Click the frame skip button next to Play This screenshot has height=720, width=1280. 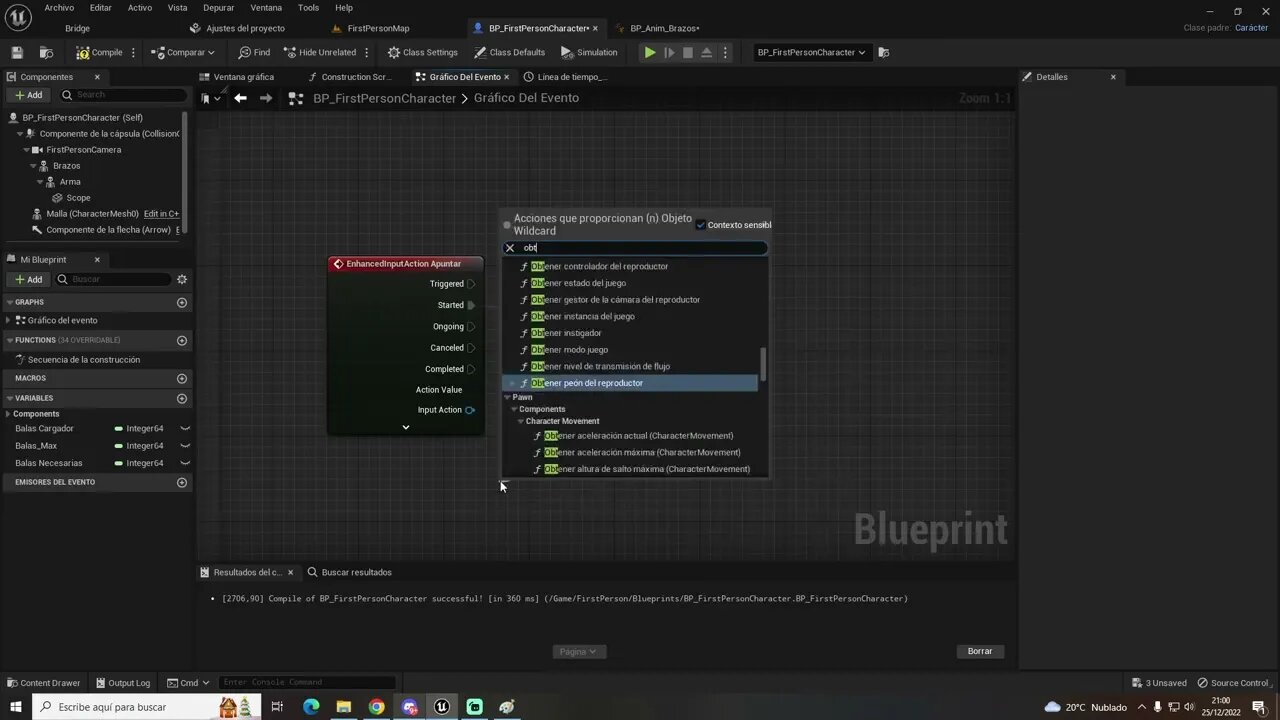(x=669, y=52)
